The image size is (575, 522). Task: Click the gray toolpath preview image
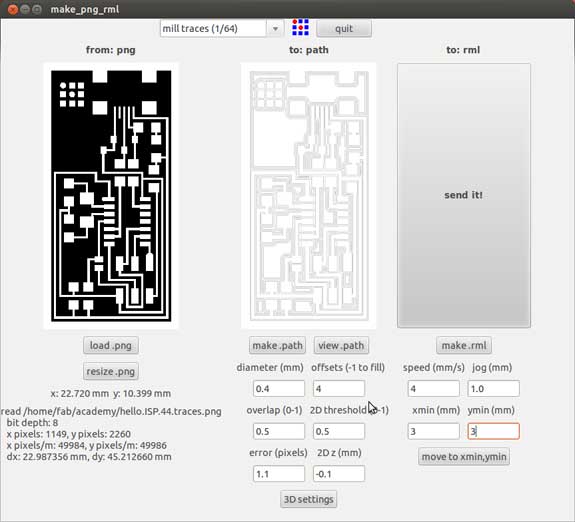coord(309,196)
